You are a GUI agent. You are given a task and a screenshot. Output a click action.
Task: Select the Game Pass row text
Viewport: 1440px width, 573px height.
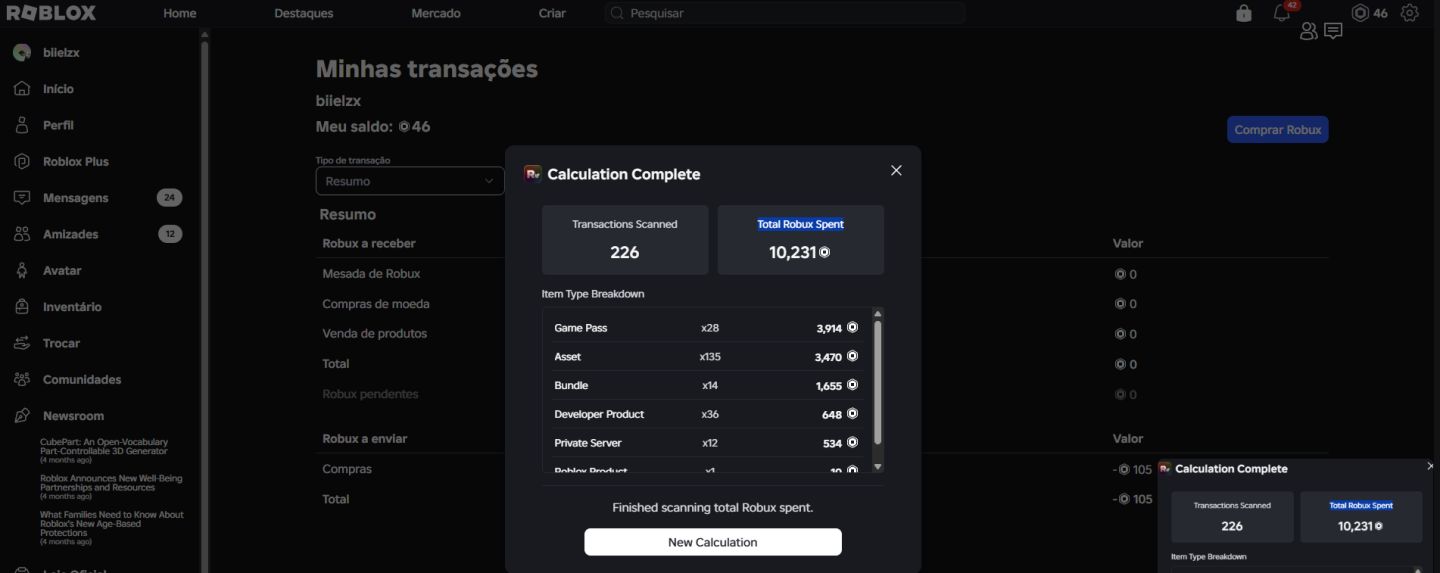coord(581,328)
